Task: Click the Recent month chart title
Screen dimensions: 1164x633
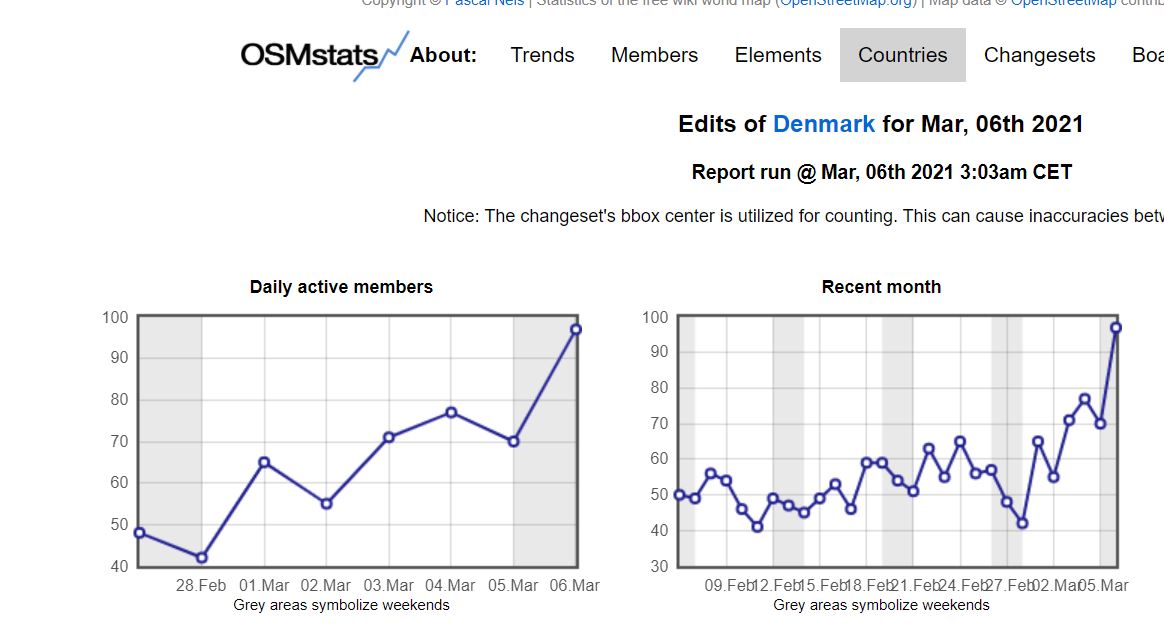Action: pyautogui.click(x=881, y=287)
